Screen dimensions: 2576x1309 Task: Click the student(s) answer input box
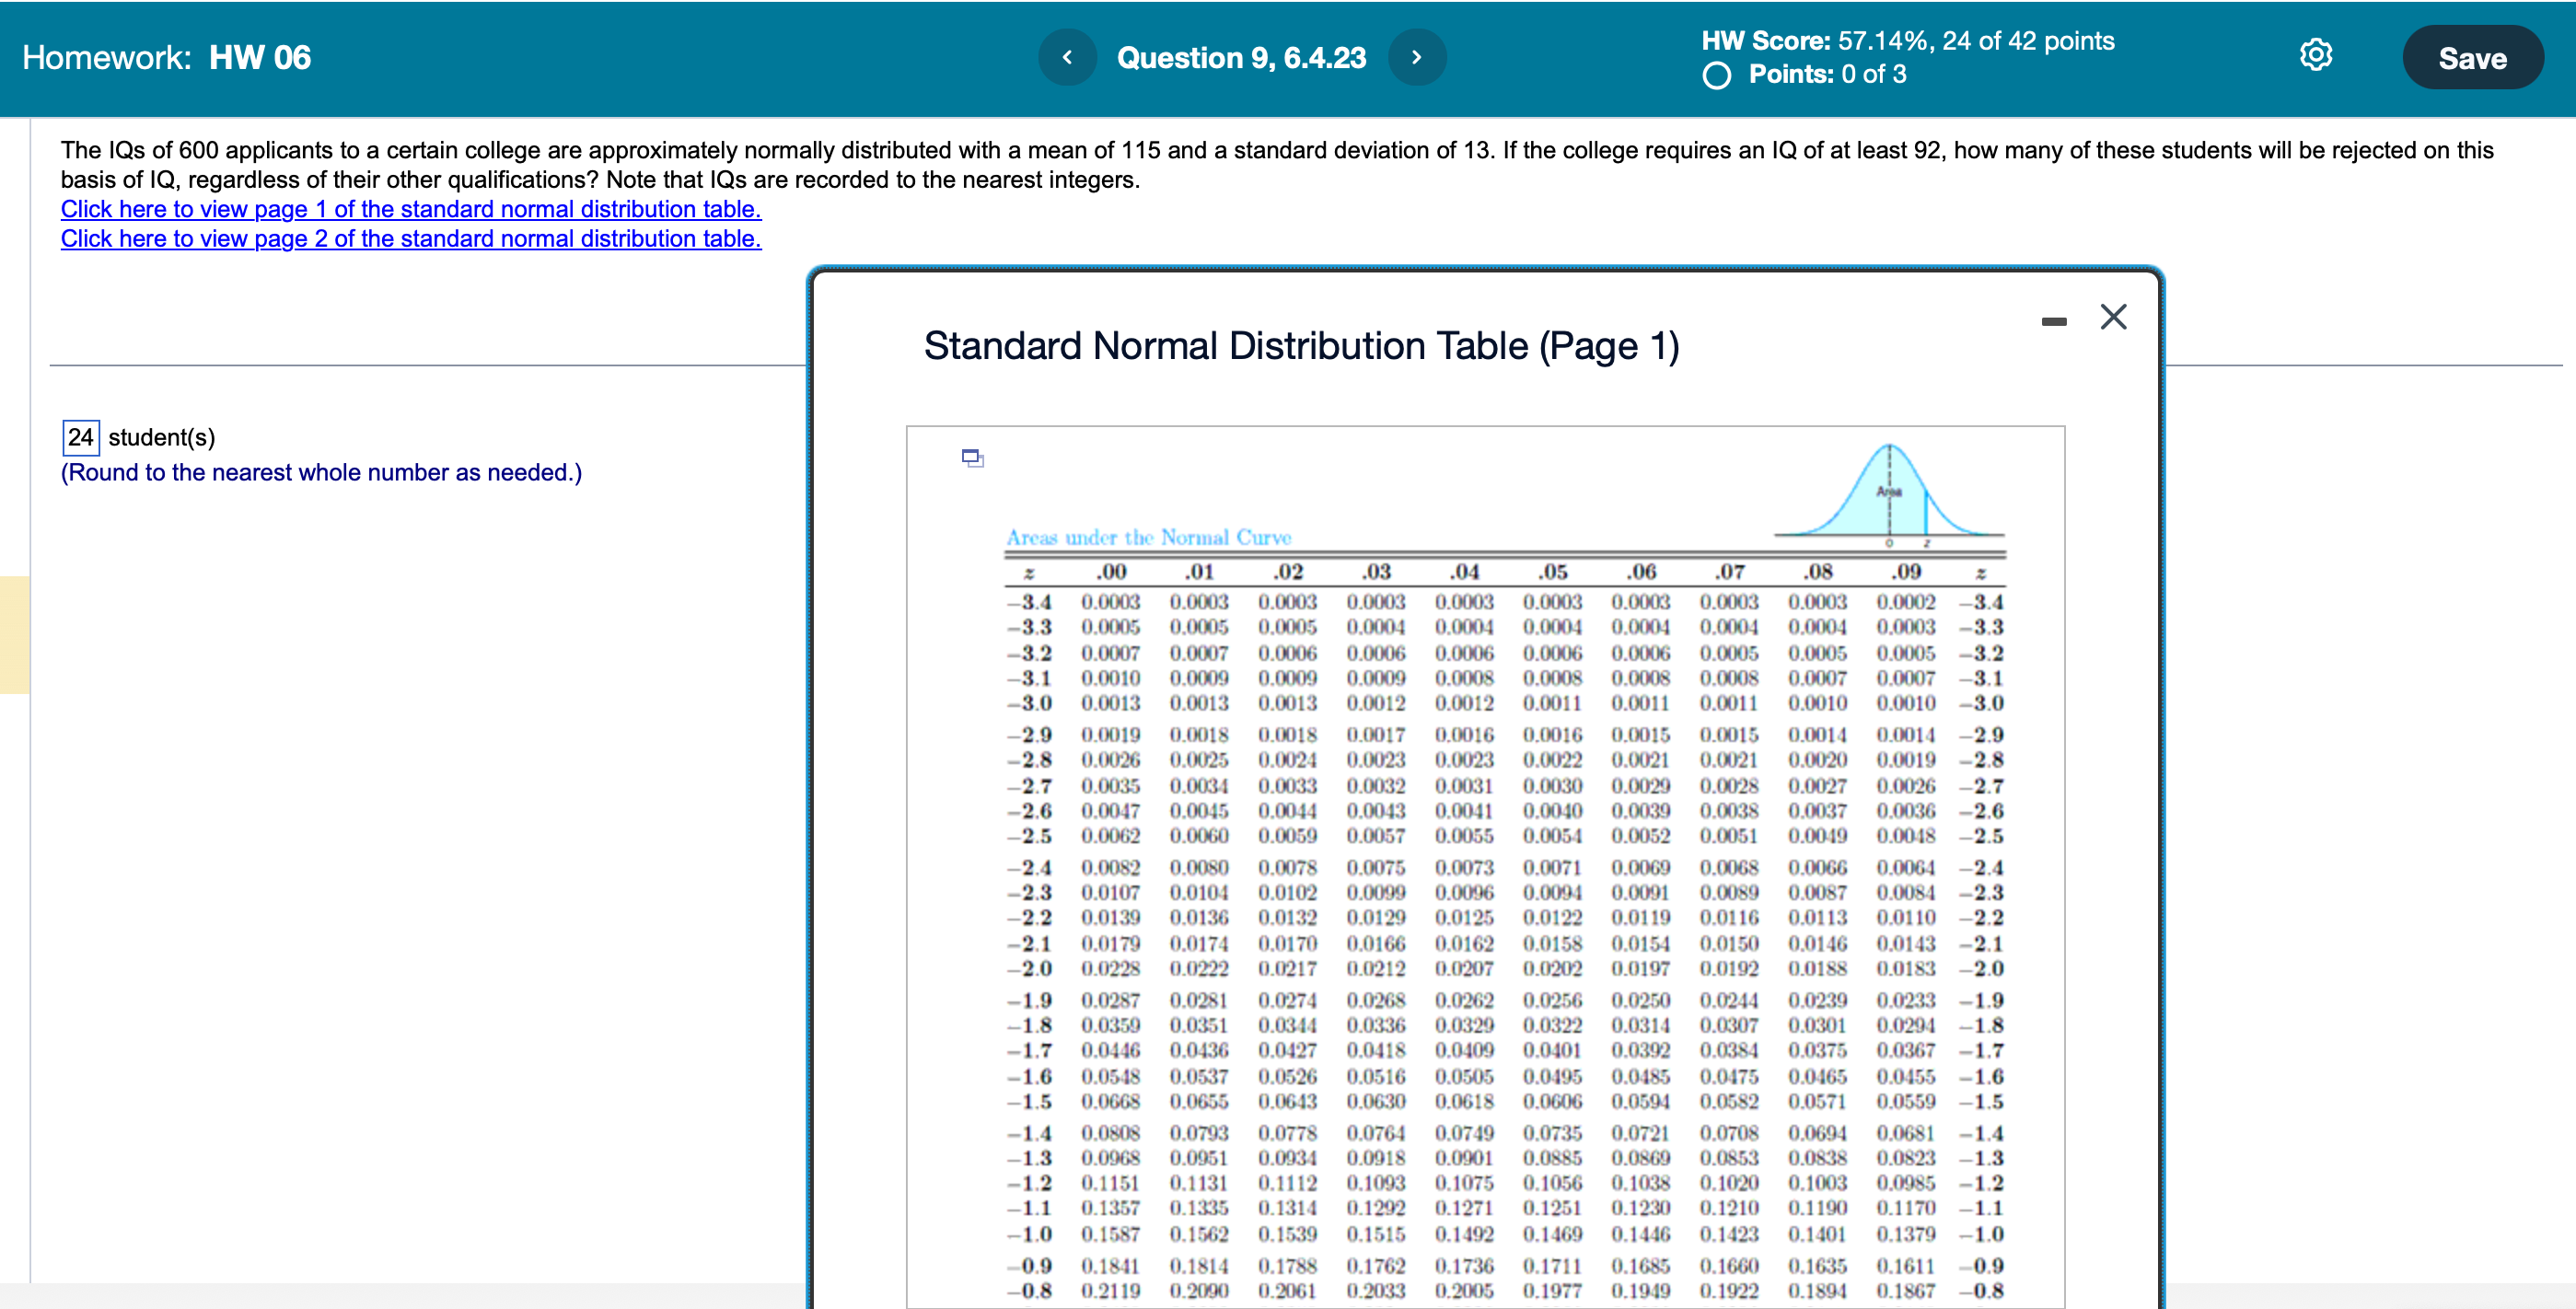click(81, 437)
